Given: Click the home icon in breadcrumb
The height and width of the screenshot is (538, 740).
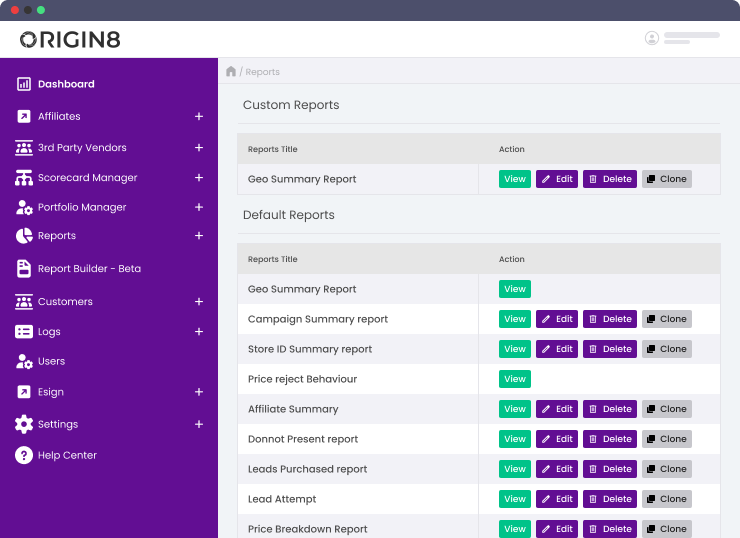Looking at the screenshot, I should 231,72.
